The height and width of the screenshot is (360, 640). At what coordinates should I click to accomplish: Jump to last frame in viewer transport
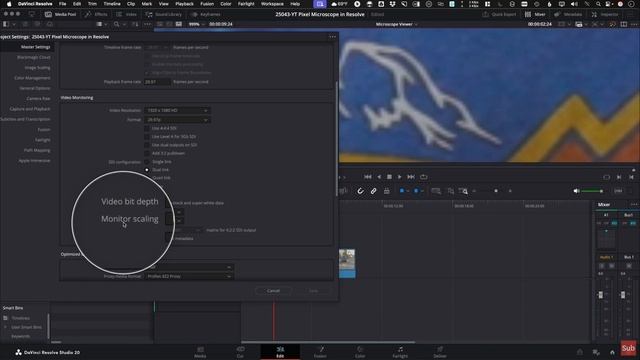[x=411, y=177]
